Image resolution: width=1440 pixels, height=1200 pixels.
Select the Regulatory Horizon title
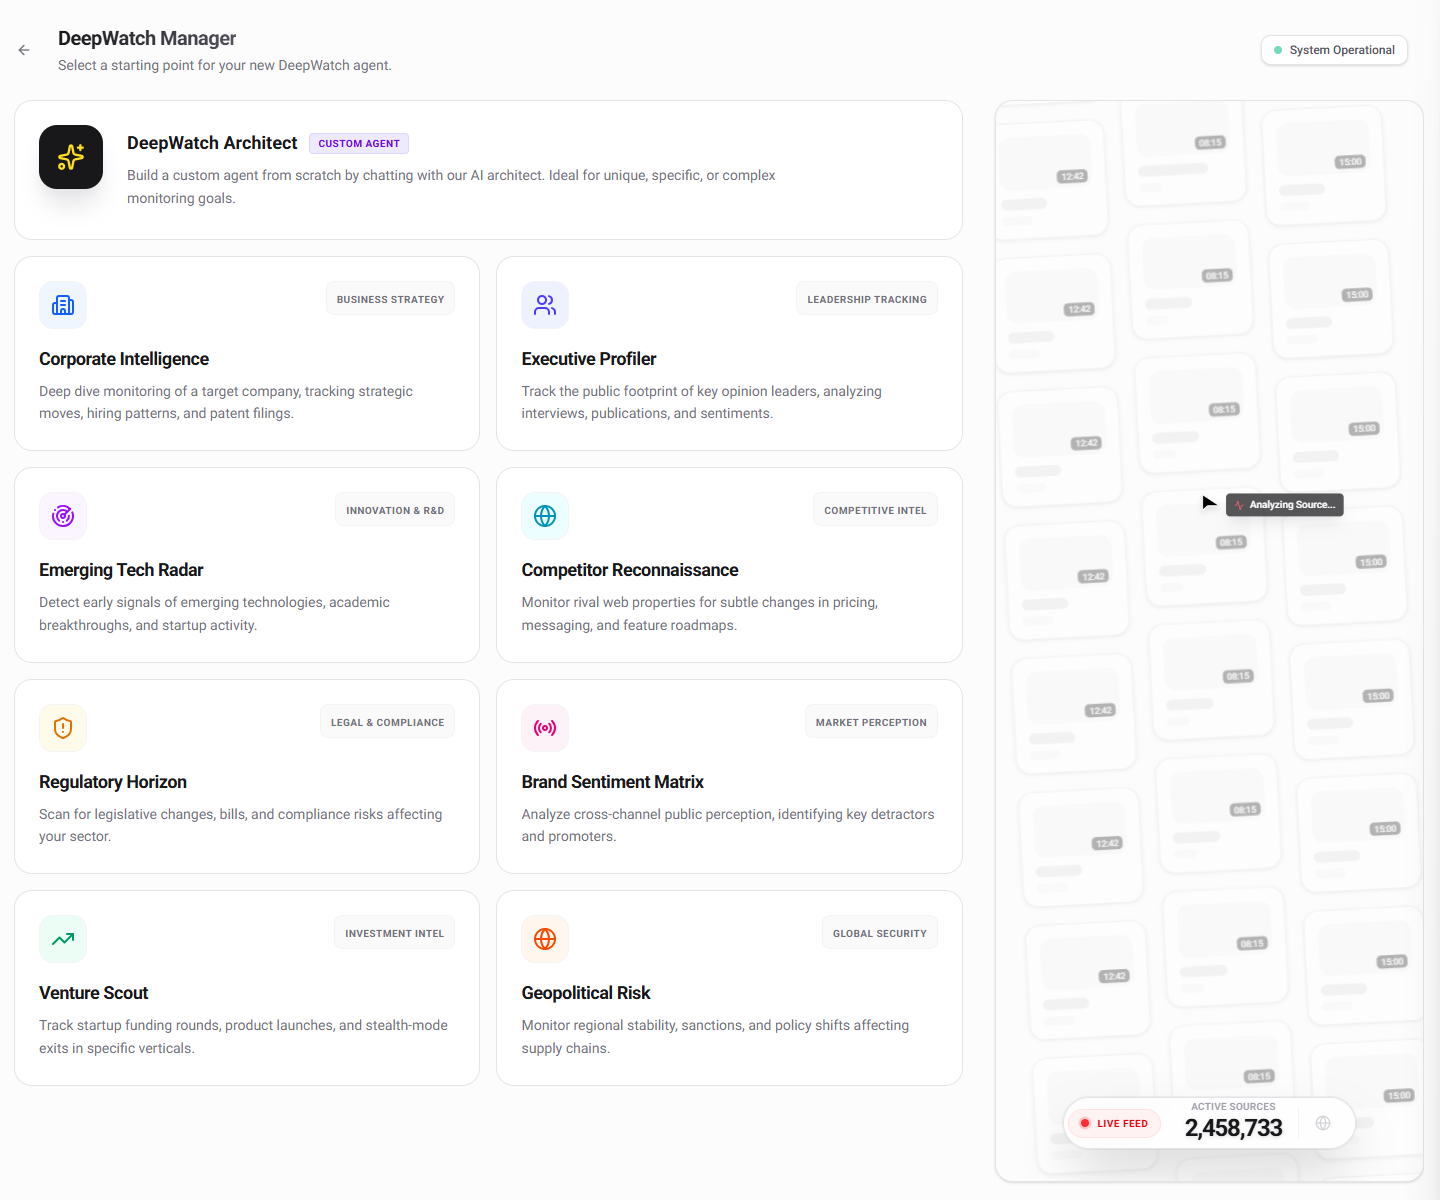tap(113, 782)
